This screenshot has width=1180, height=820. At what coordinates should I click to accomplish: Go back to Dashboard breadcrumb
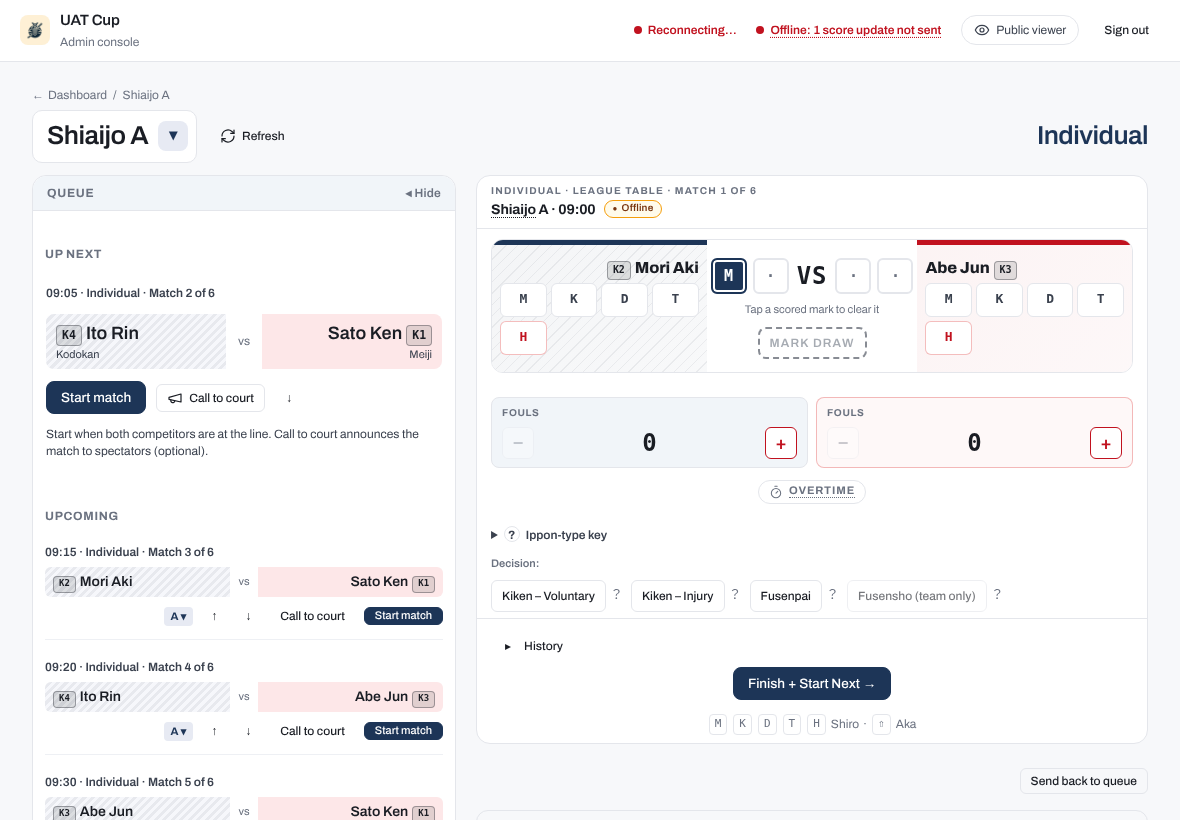tap(77, 95)
